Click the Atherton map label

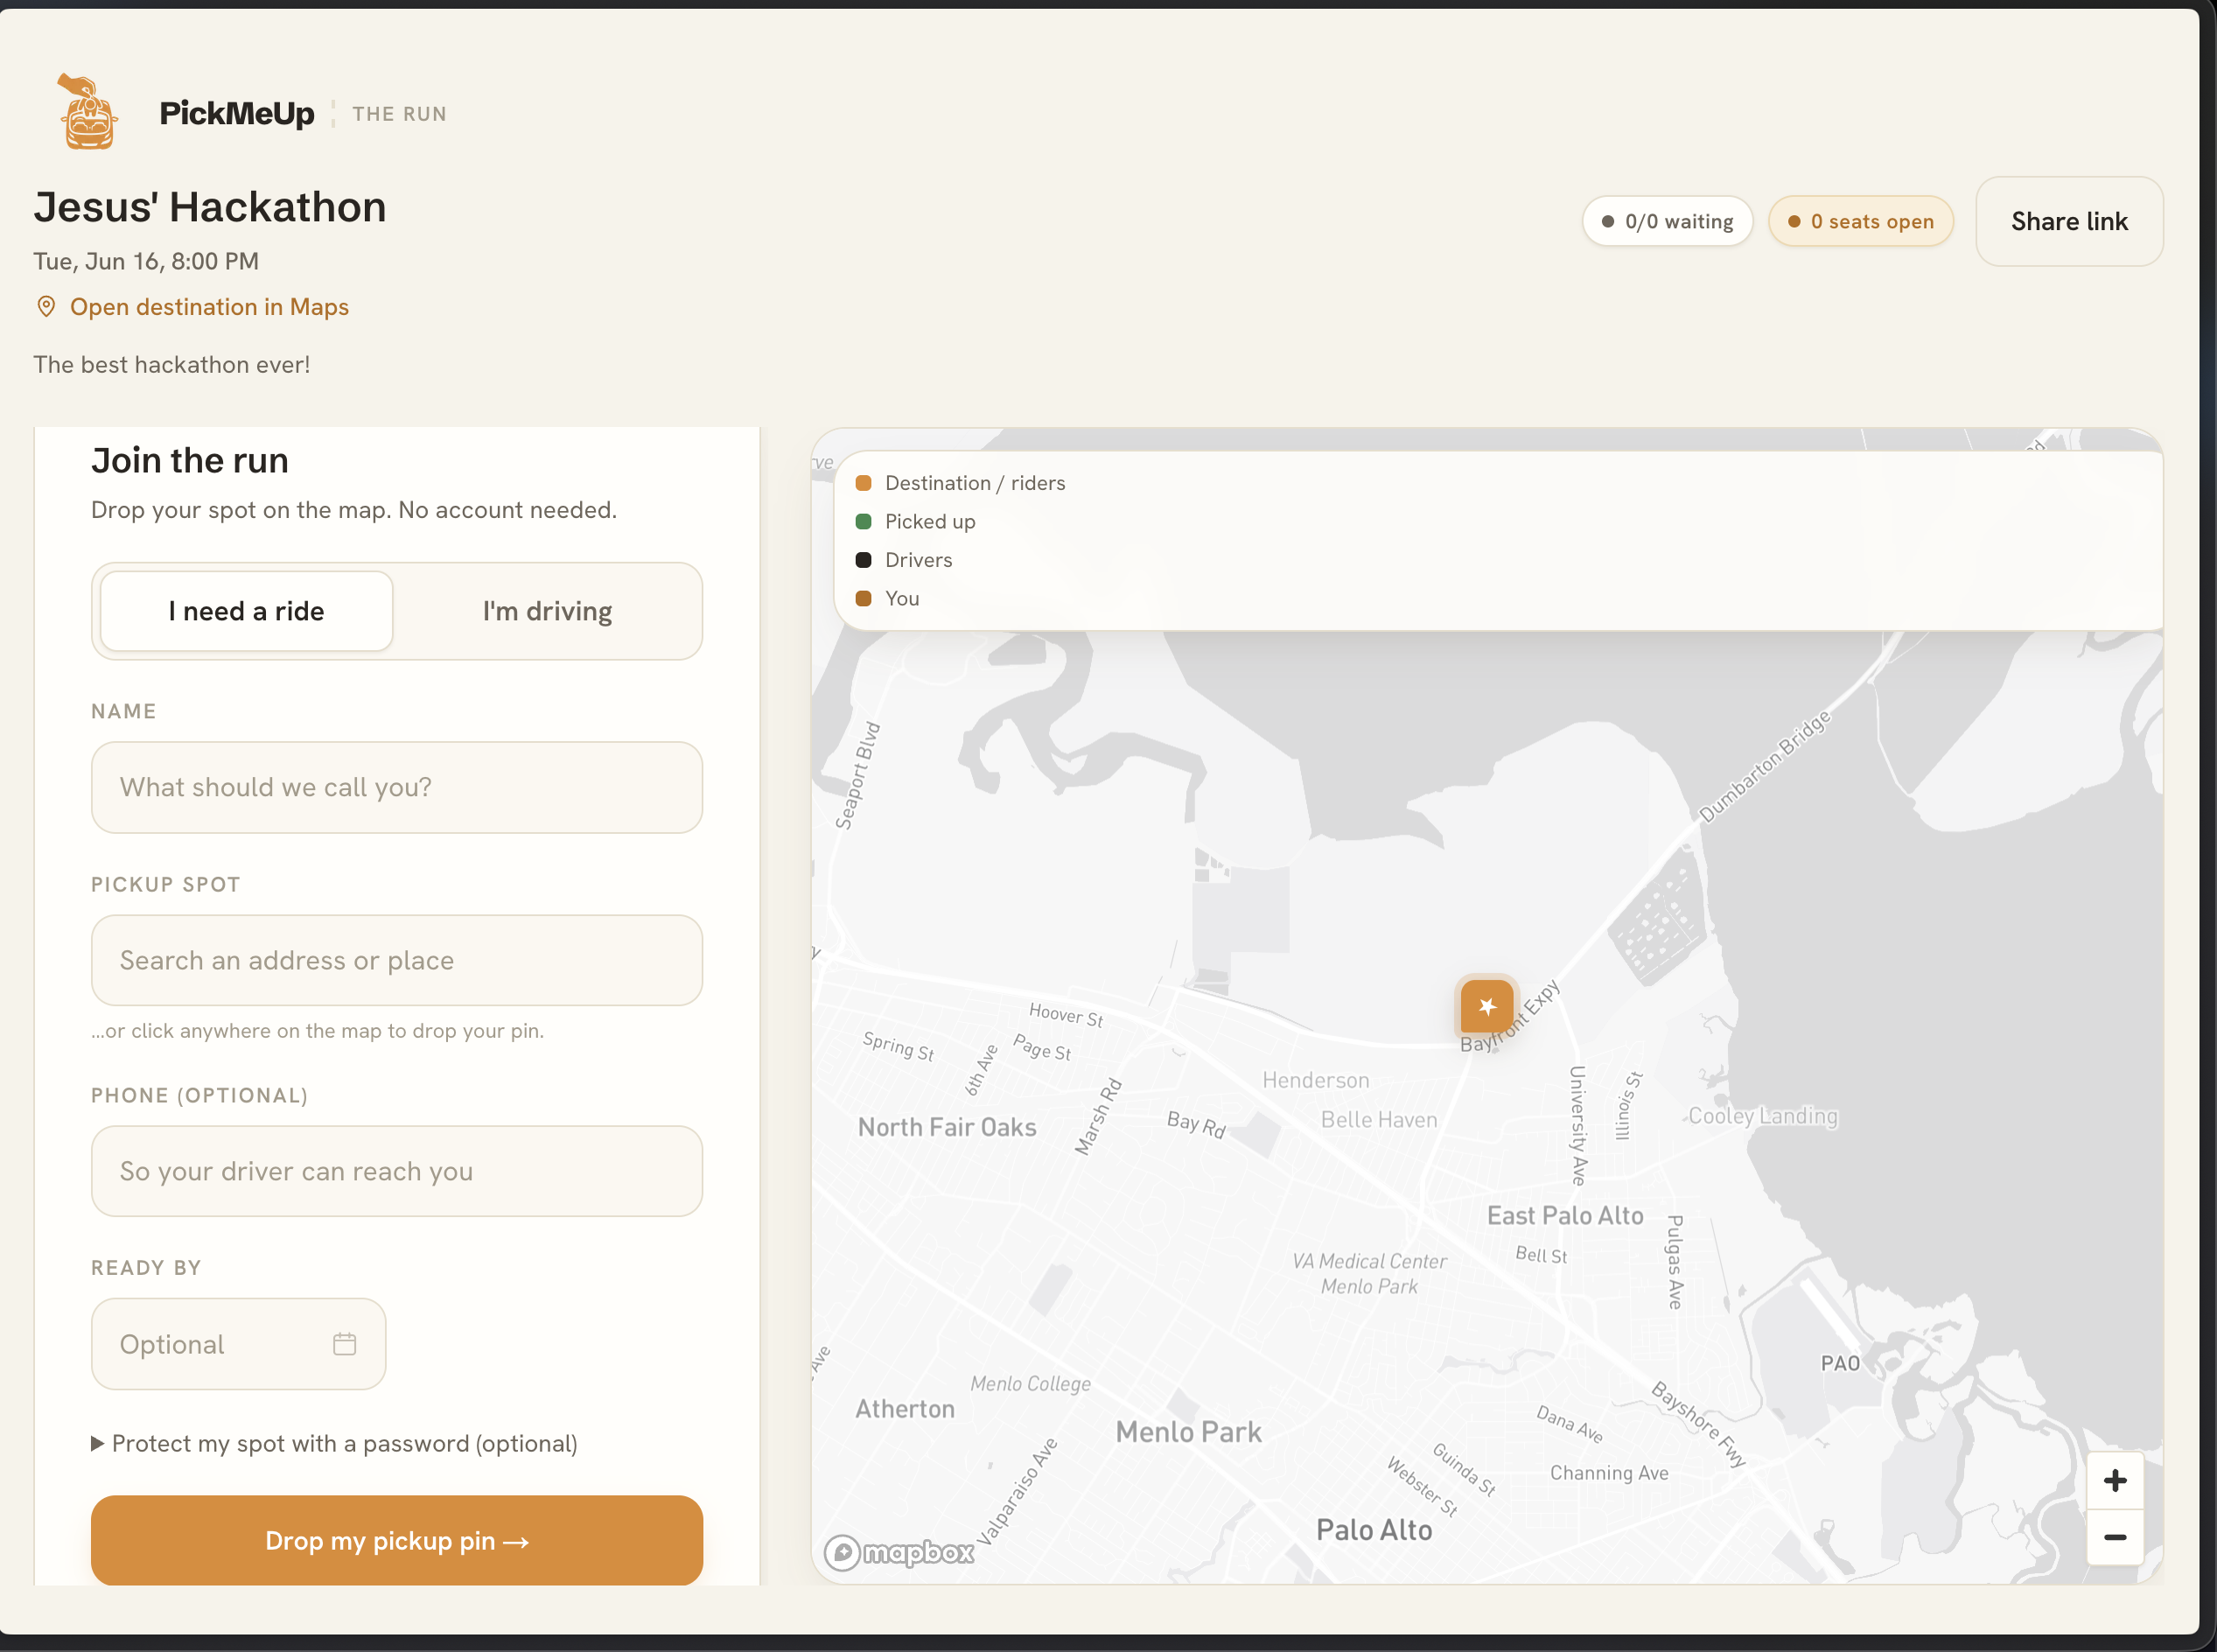(x=905, y=1409)
